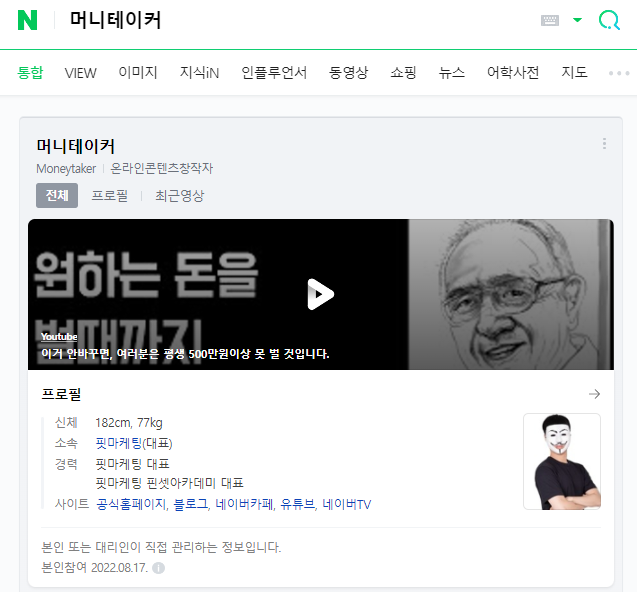Open the 유튜브 site link
Image resolution: width=637 pixels, height=592 pixels.
point(297,504)
